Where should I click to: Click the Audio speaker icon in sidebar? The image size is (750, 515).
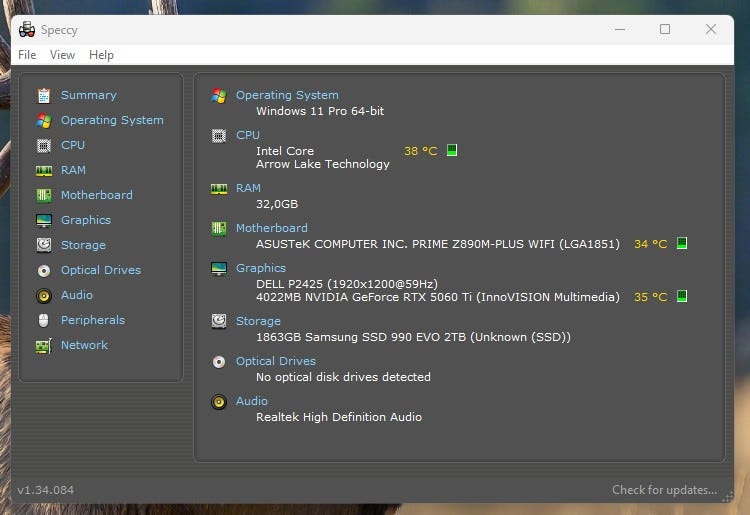click(x=44, y=296)
